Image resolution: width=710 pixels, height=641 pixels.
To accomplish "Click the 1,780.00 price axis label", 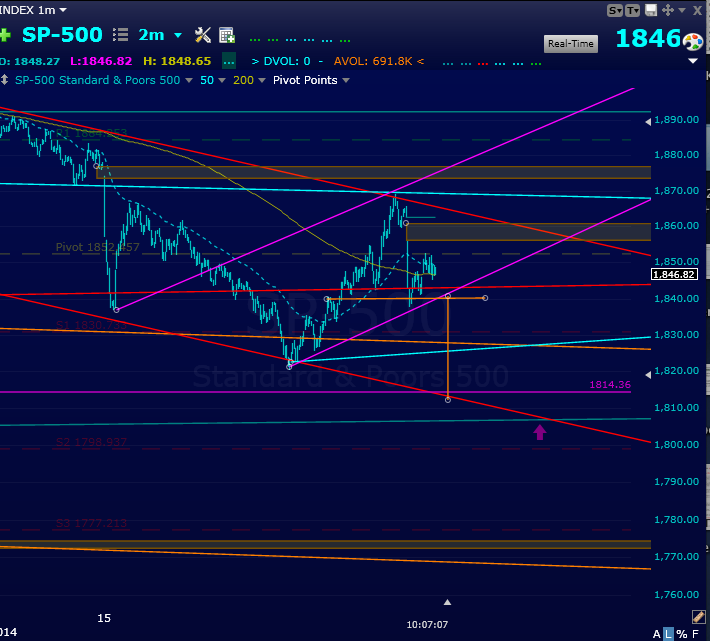I will pyautogui.click(x=676, y=519).
